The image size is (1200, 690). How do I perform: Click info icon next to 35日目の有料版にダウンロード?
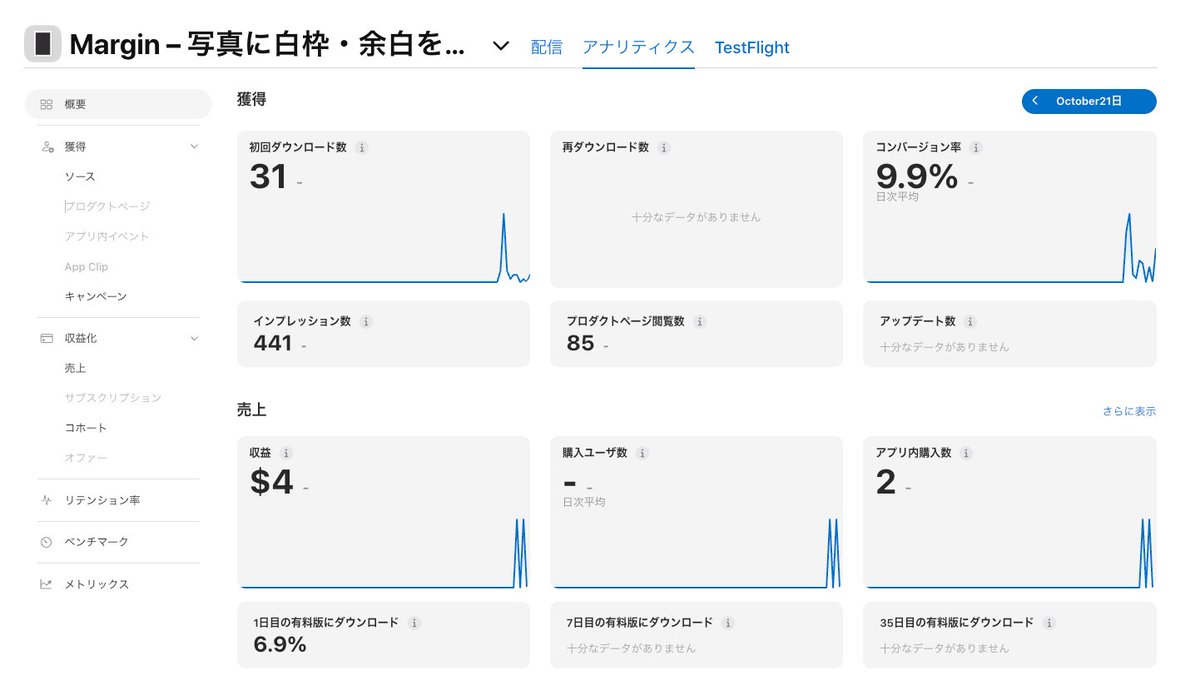(x=1049, y=623)
